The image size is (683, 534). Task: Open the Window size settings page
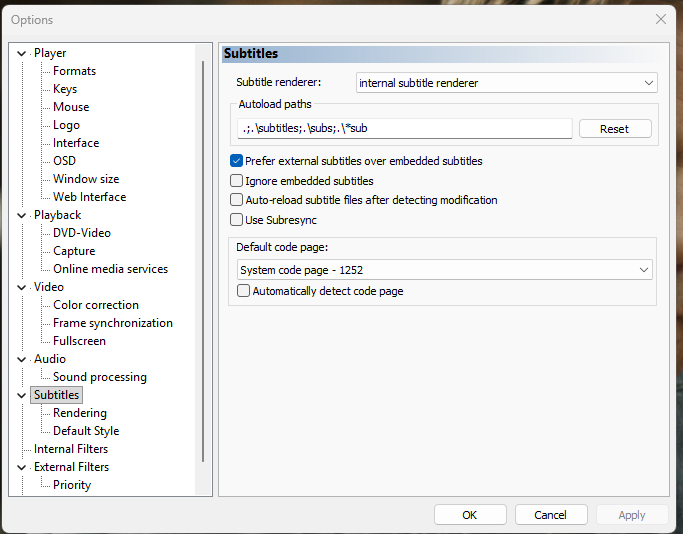pos(86,179)
